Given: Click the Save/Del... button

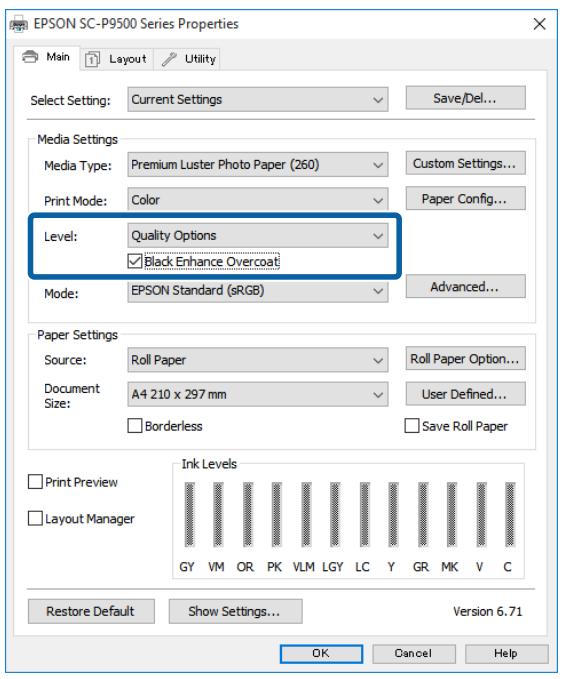Looking at the screenshot, I should (x=465, y=98).
